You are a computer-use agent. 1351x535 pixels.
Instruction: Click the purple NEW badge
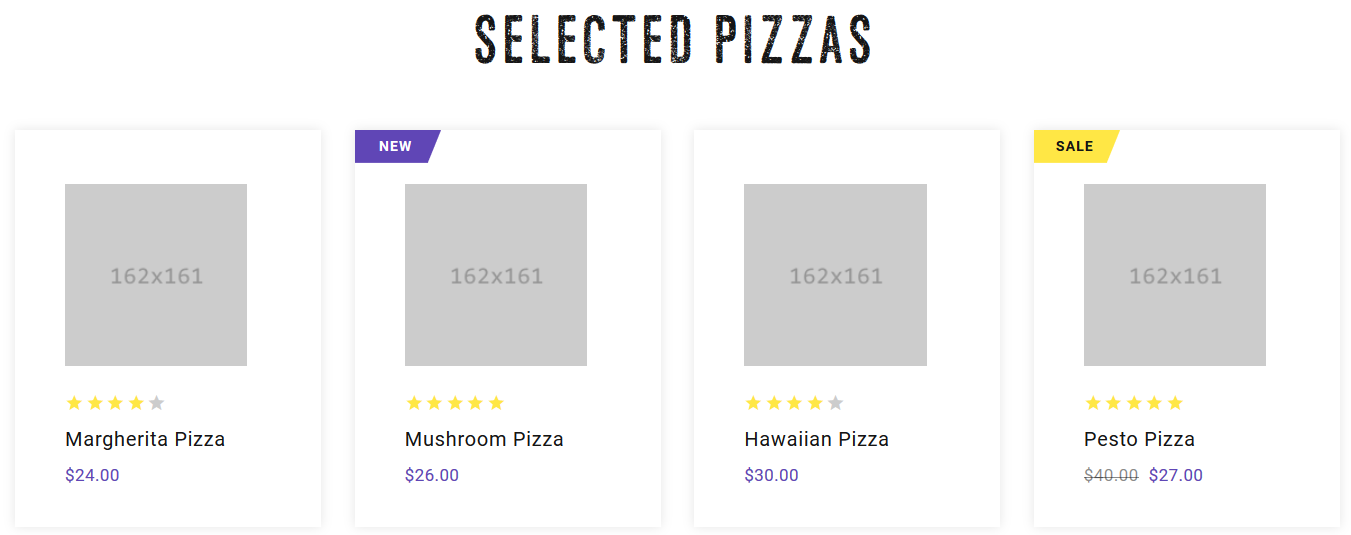click(396, 146)
